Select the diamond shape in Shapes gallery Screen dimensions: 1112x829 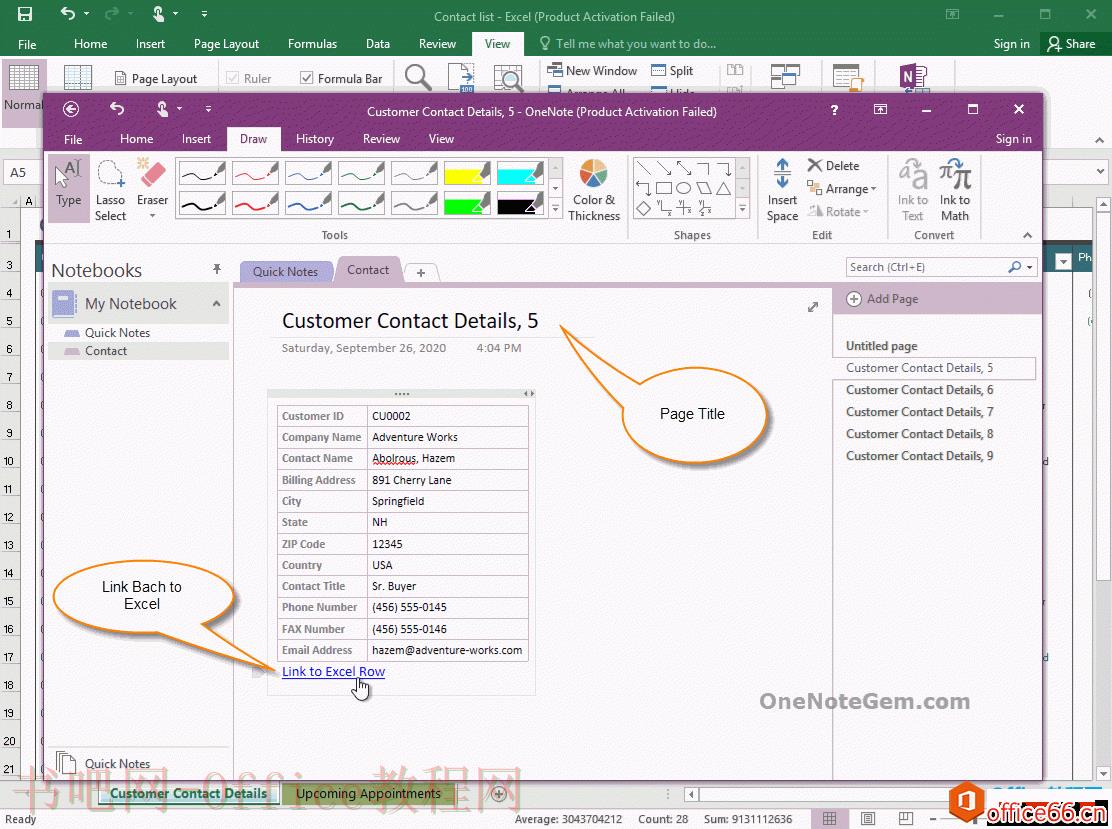click(x=643, y=208)
